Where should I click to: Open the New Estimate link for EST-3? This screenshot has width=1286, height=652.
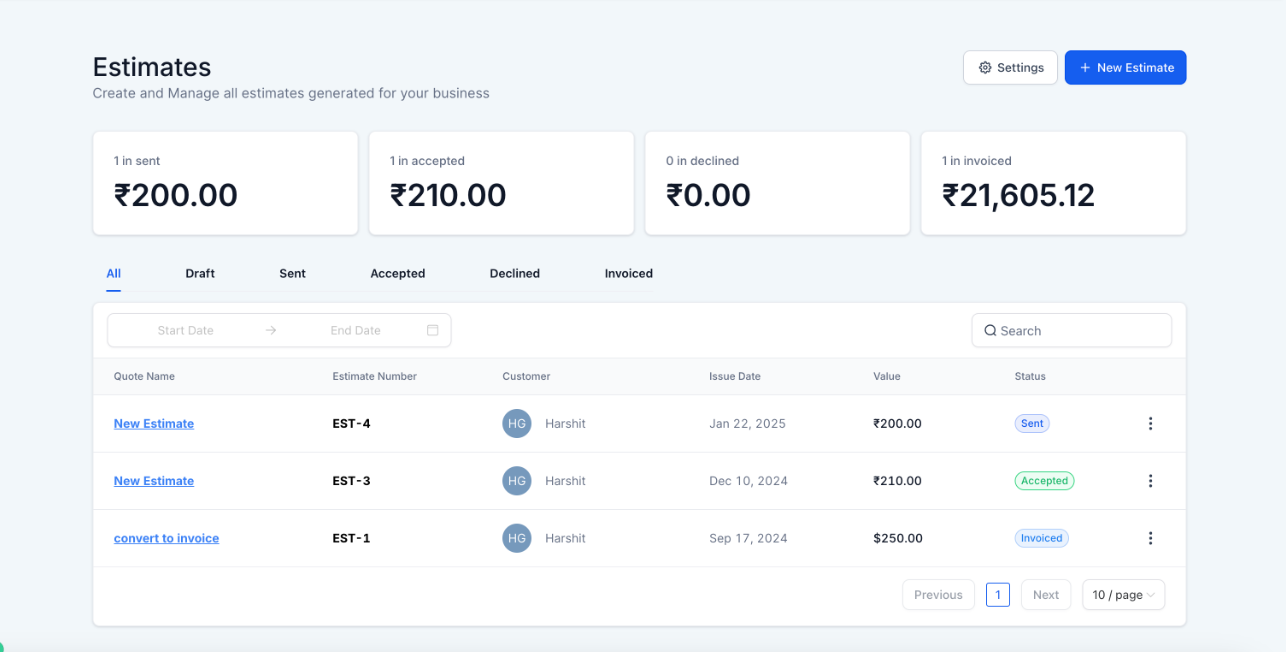coord(154,481)
